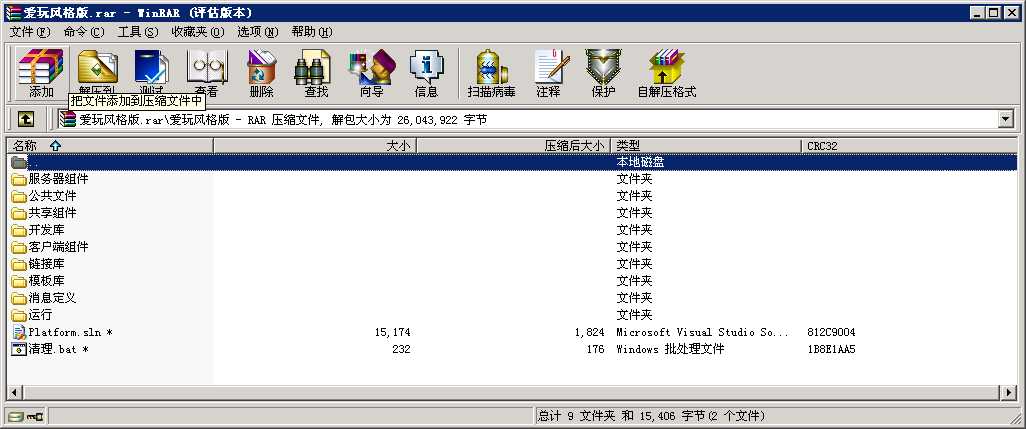This screenshot has width=1026, height=429.
Task: Click the Add (添加) toolbar icon
Action: click(x=41, y=67)
